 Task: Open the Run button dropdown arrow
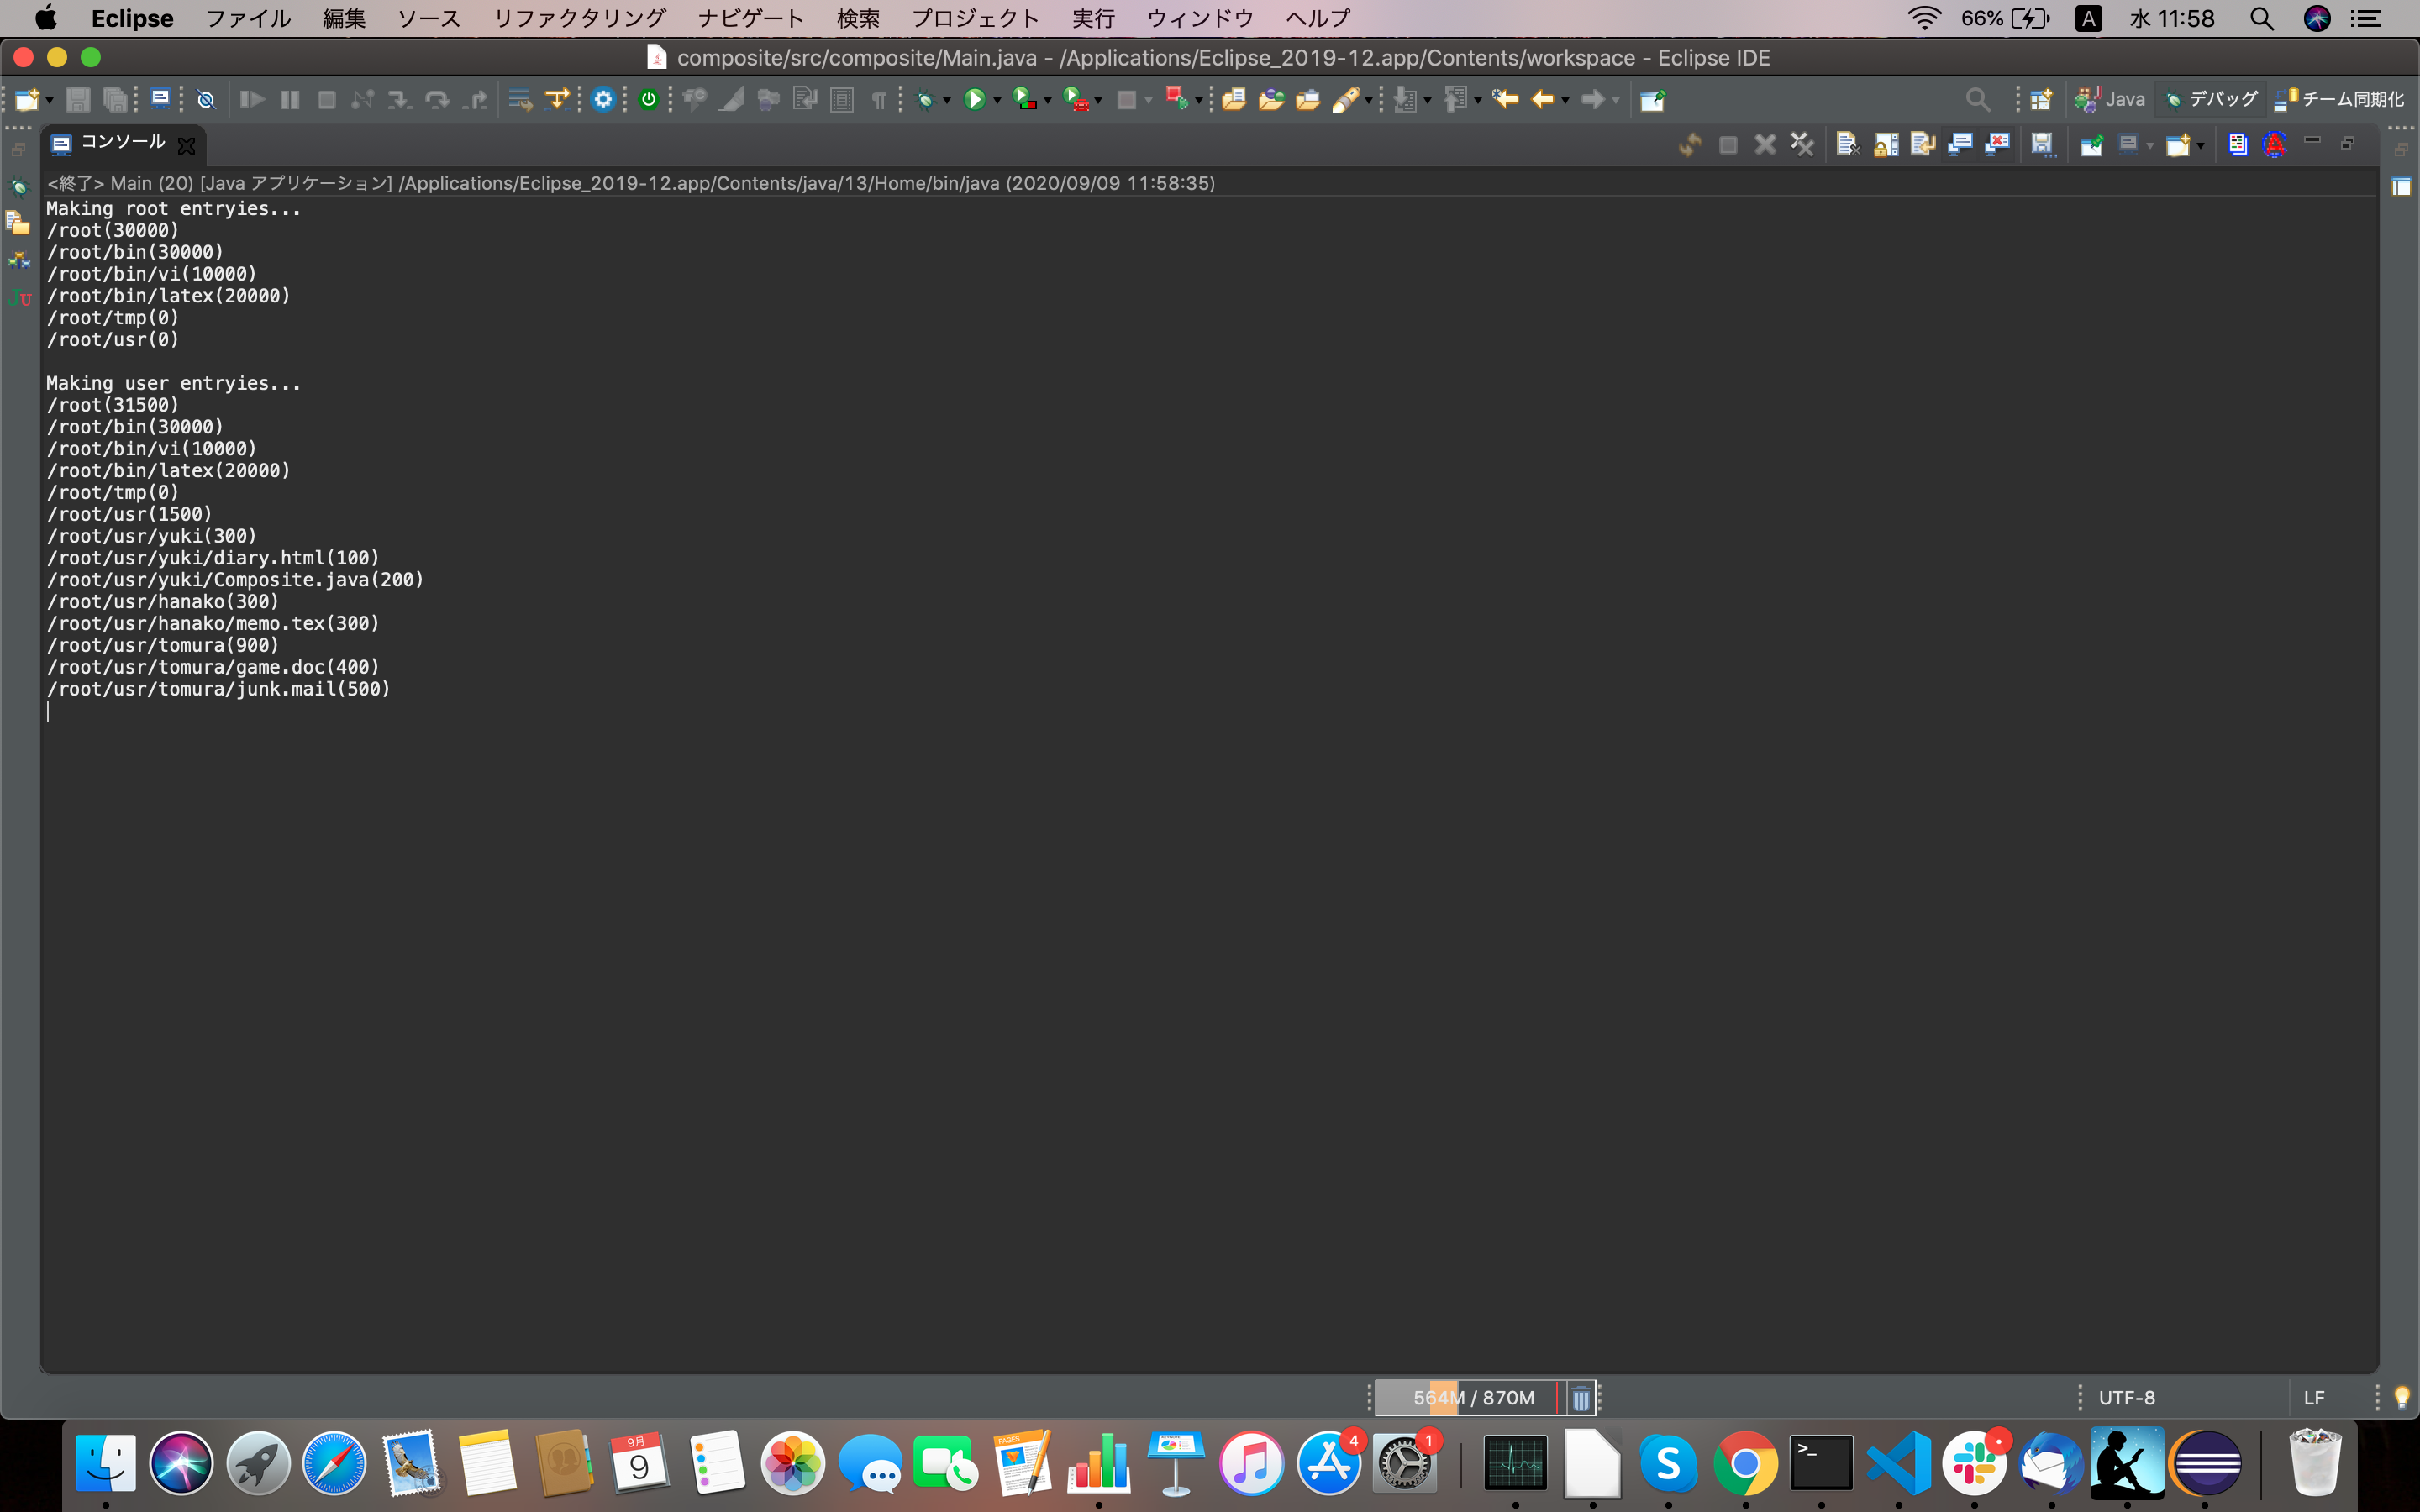(997, 101)
